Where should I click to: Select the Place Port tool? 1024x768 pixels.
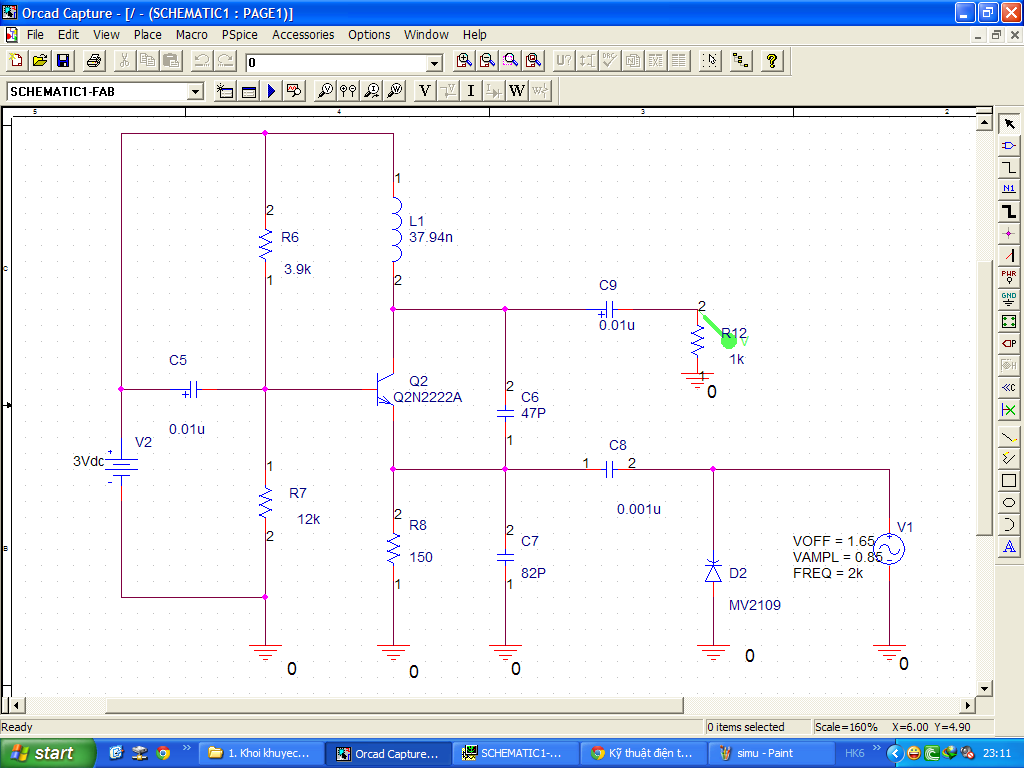[1009, 344]
